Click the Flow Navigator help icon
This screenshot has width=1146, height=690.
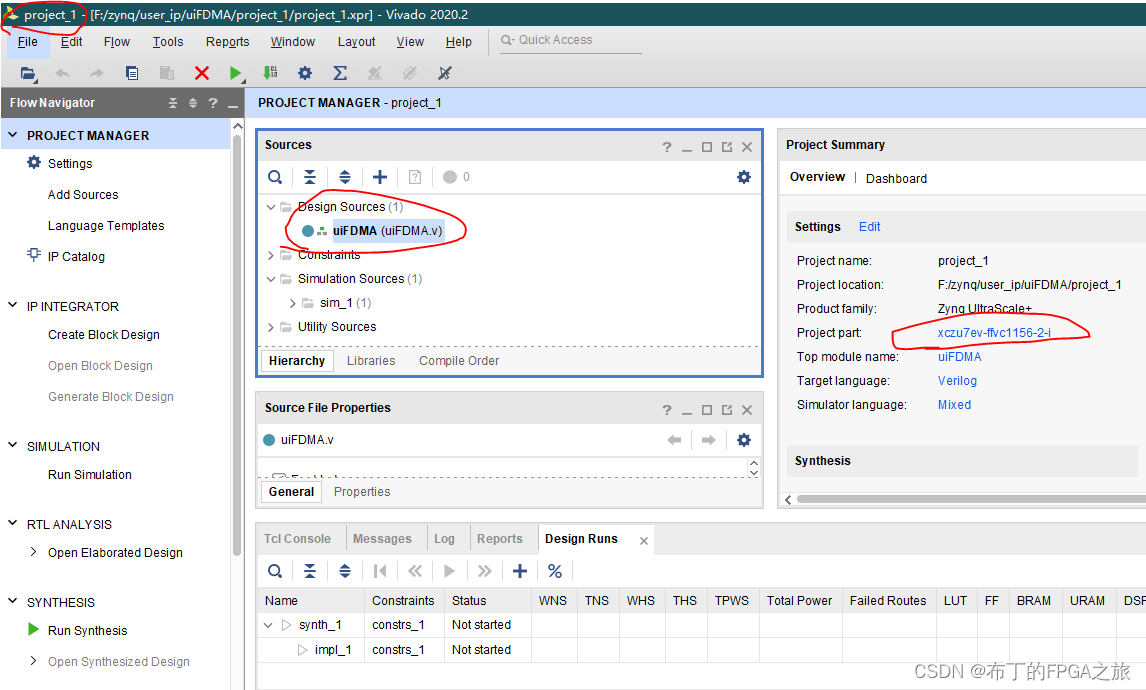click(213, 103)
